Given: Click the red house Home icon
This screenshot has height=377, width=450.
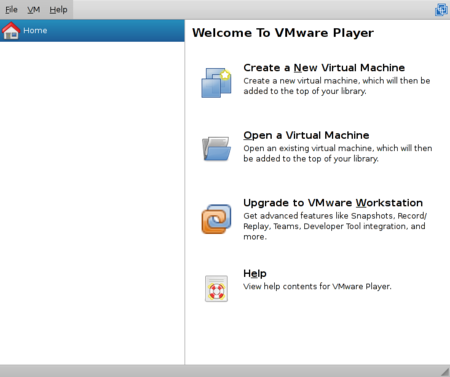Looking at the screenshot, I should click(x=11, y=30).
